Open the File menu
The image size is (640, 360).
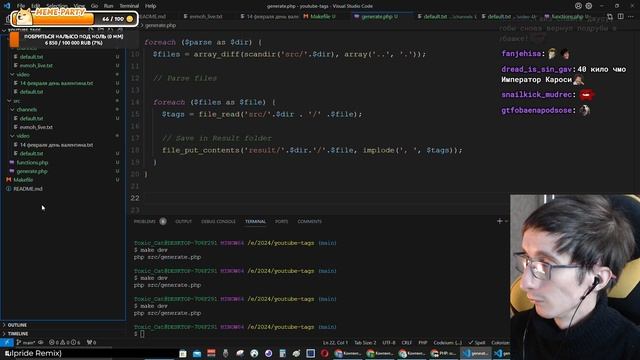pos(21,6)
